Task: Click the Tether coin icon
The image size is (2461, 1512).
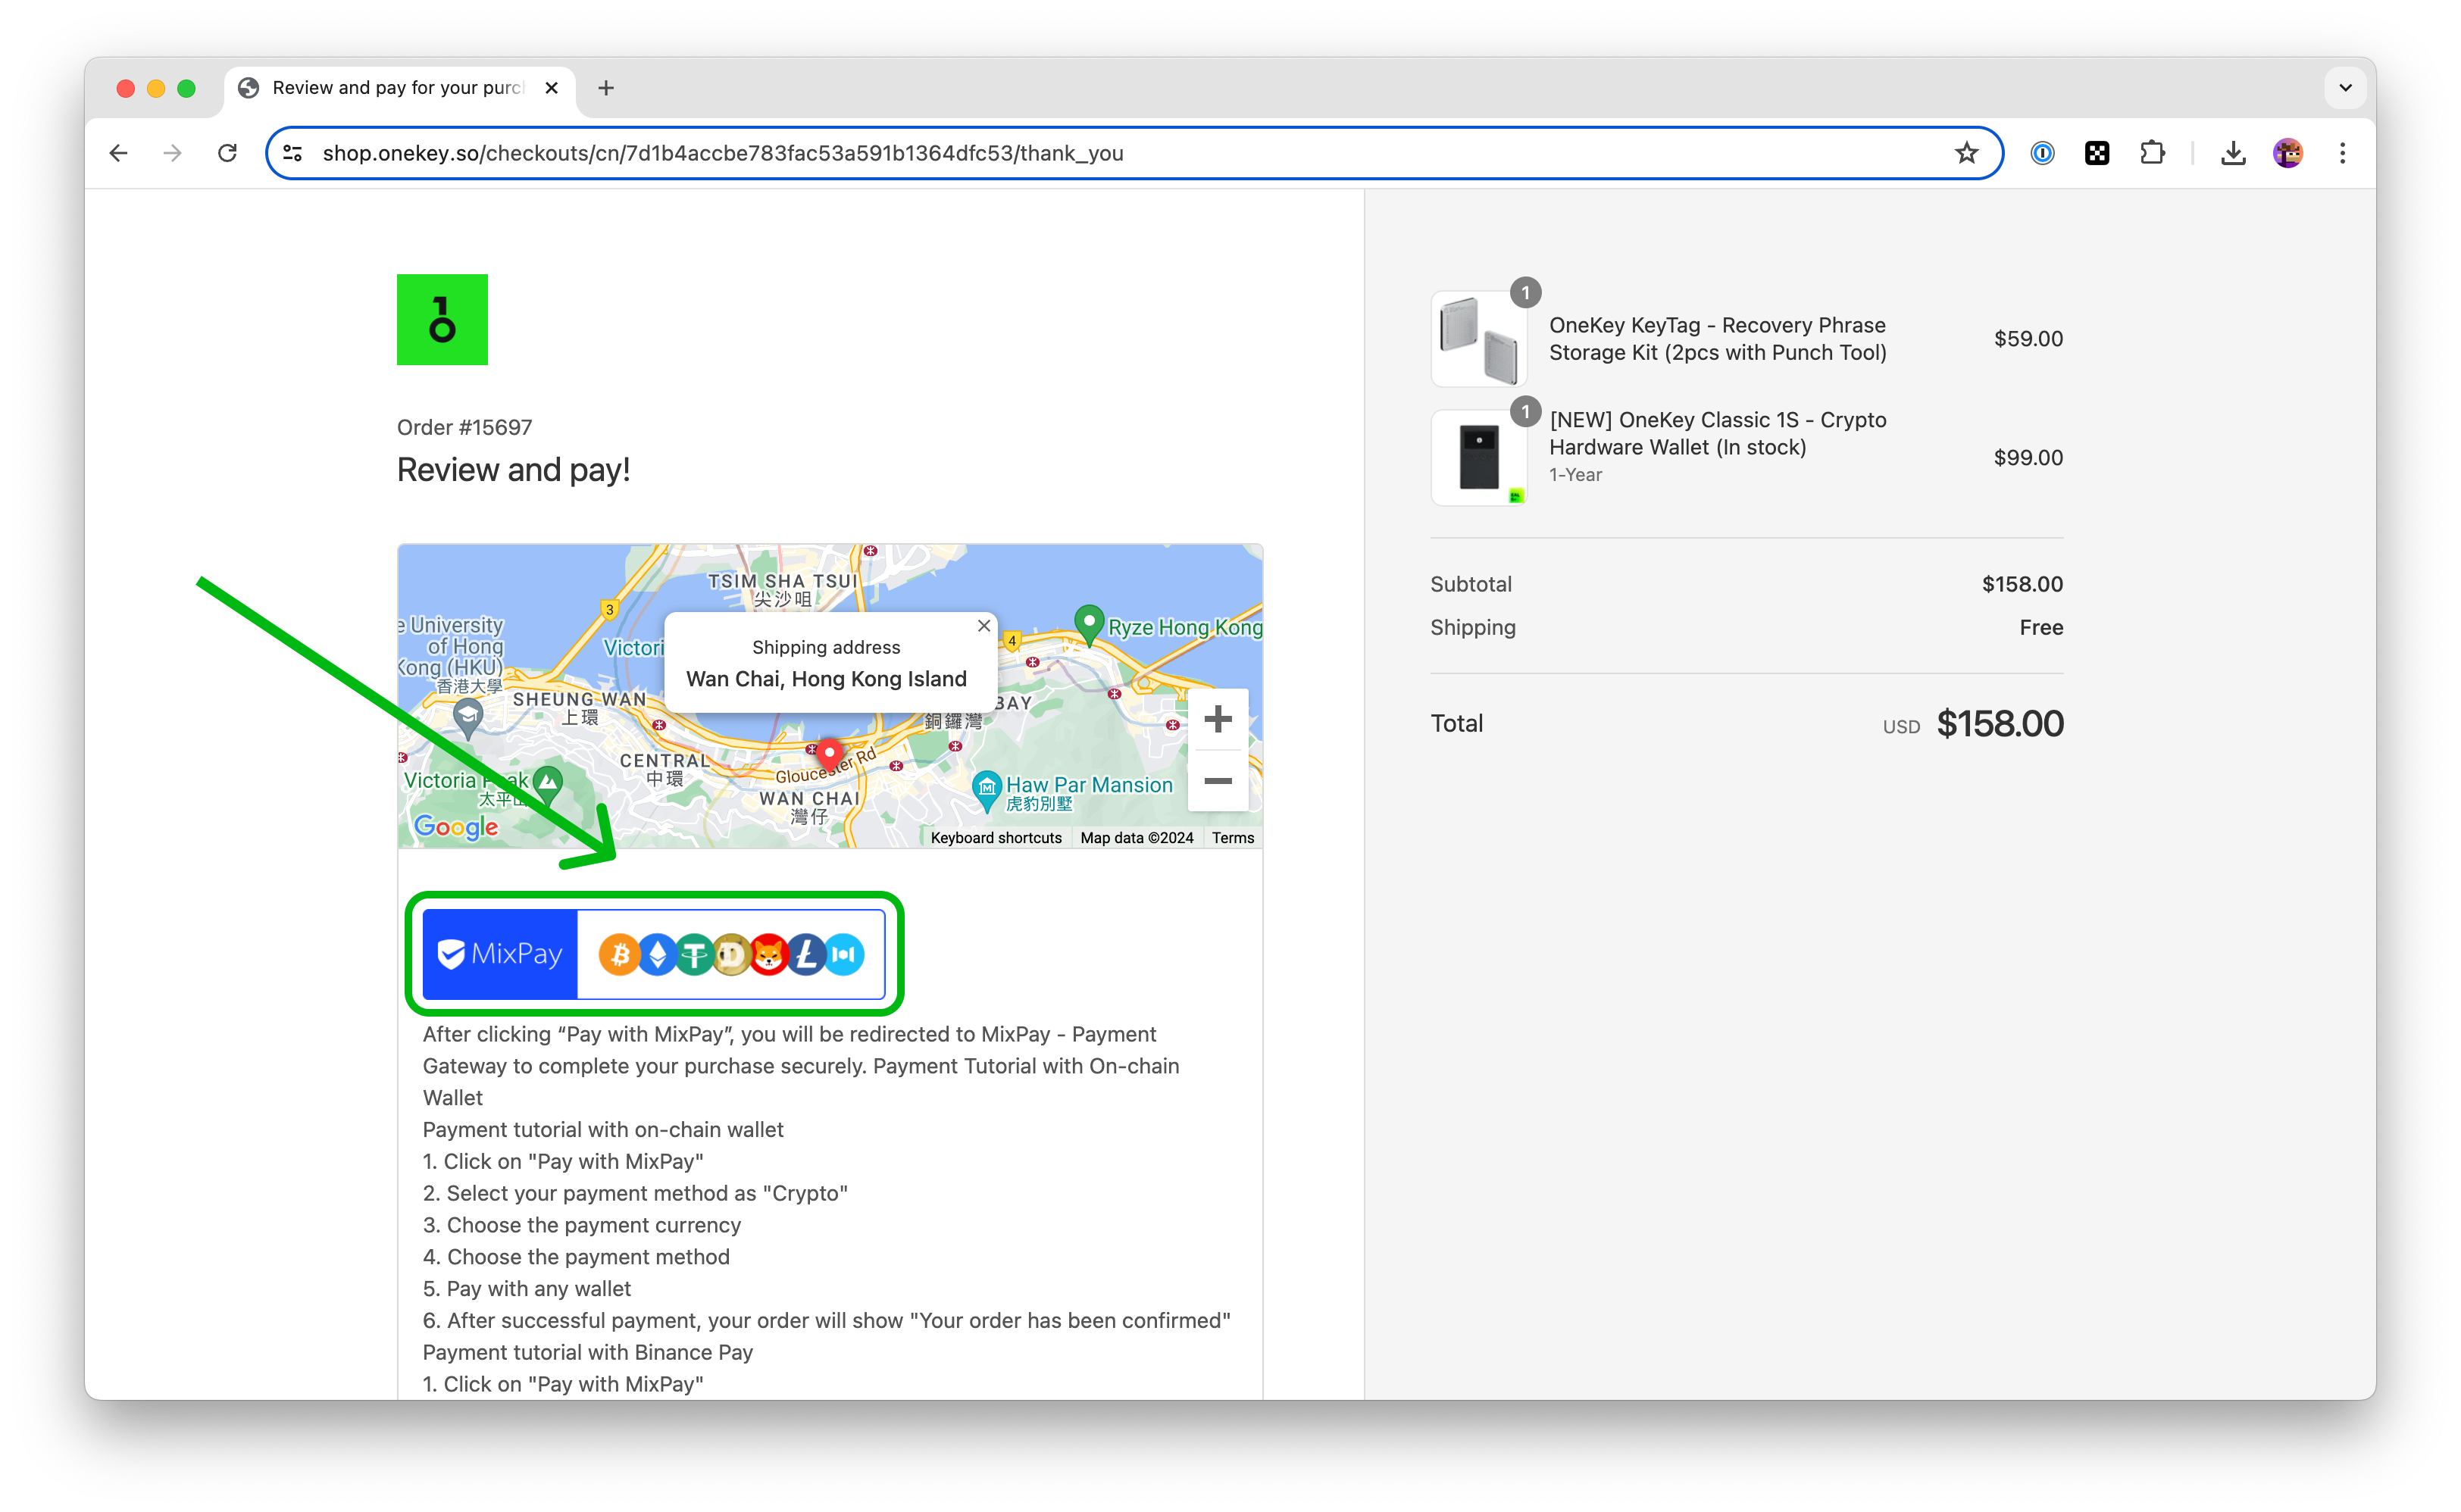Action: point(694,955)
